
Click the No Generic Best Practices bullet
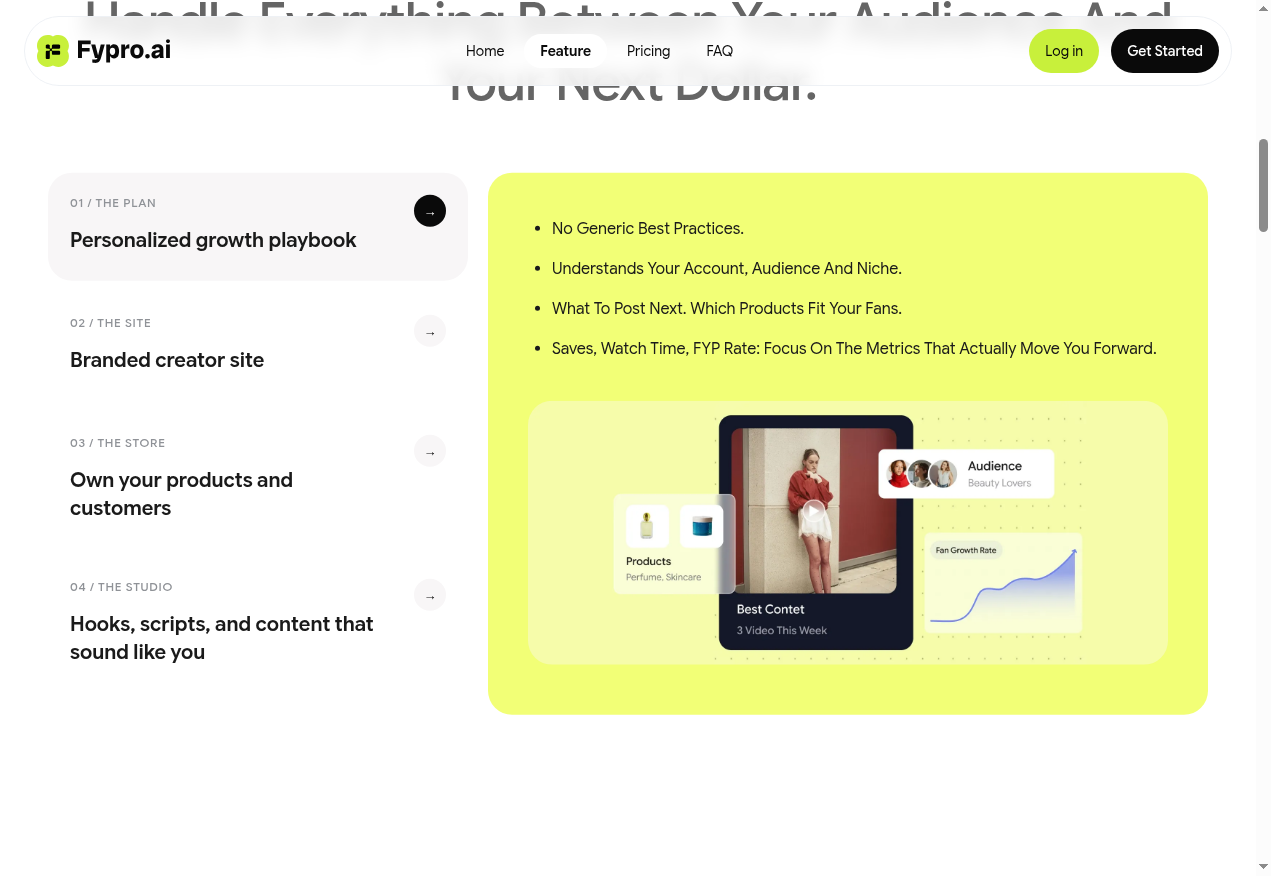[648, 228]
